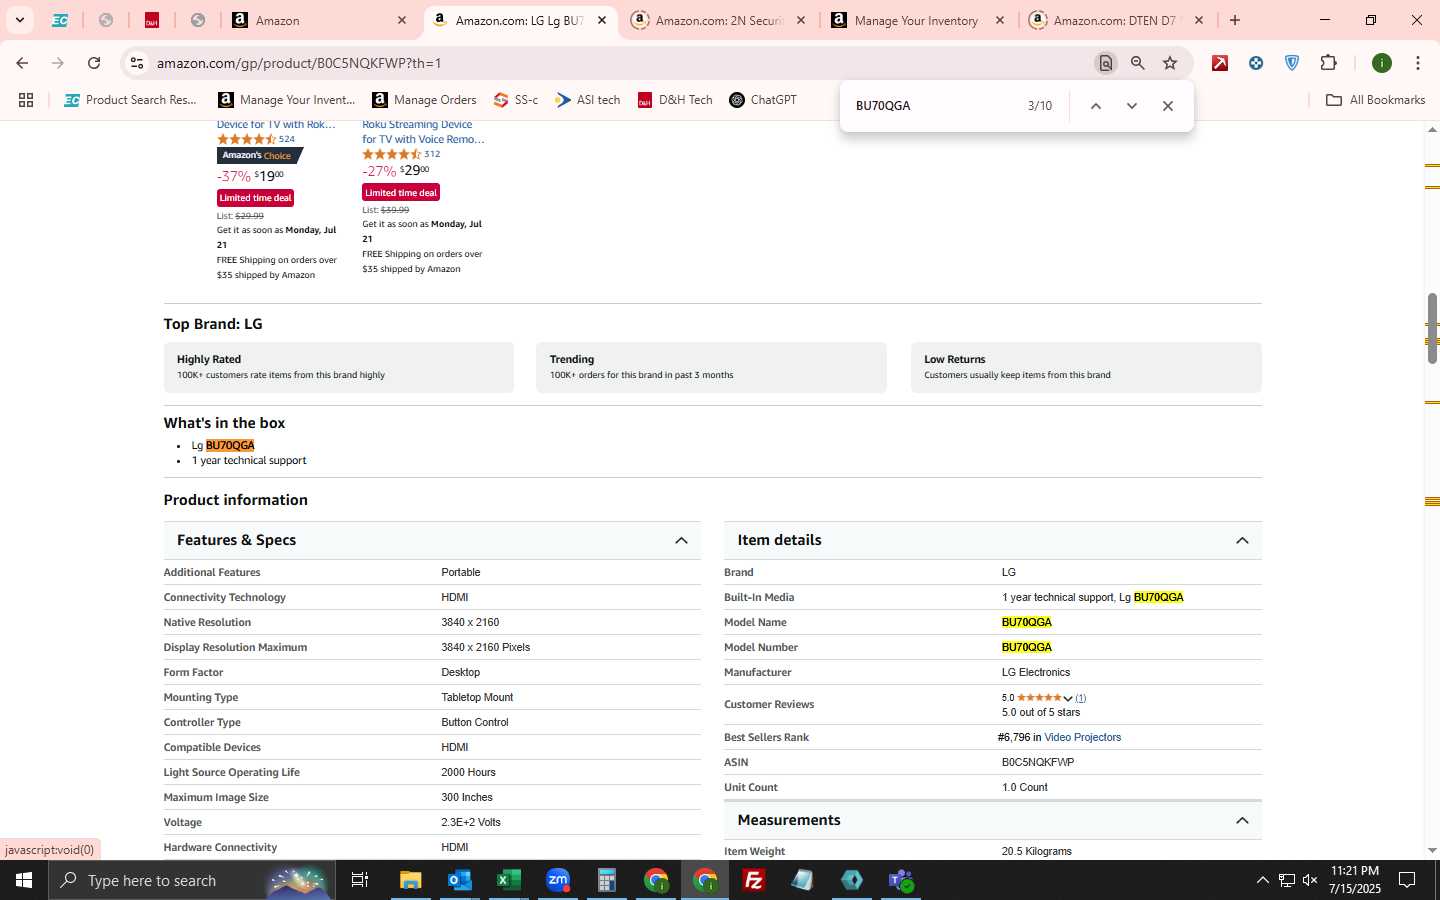Viewport: 1440px width, 900px height.
Task: Open Manage Orders bookmark
Action: pyautogui.click(x=424, y=100)
